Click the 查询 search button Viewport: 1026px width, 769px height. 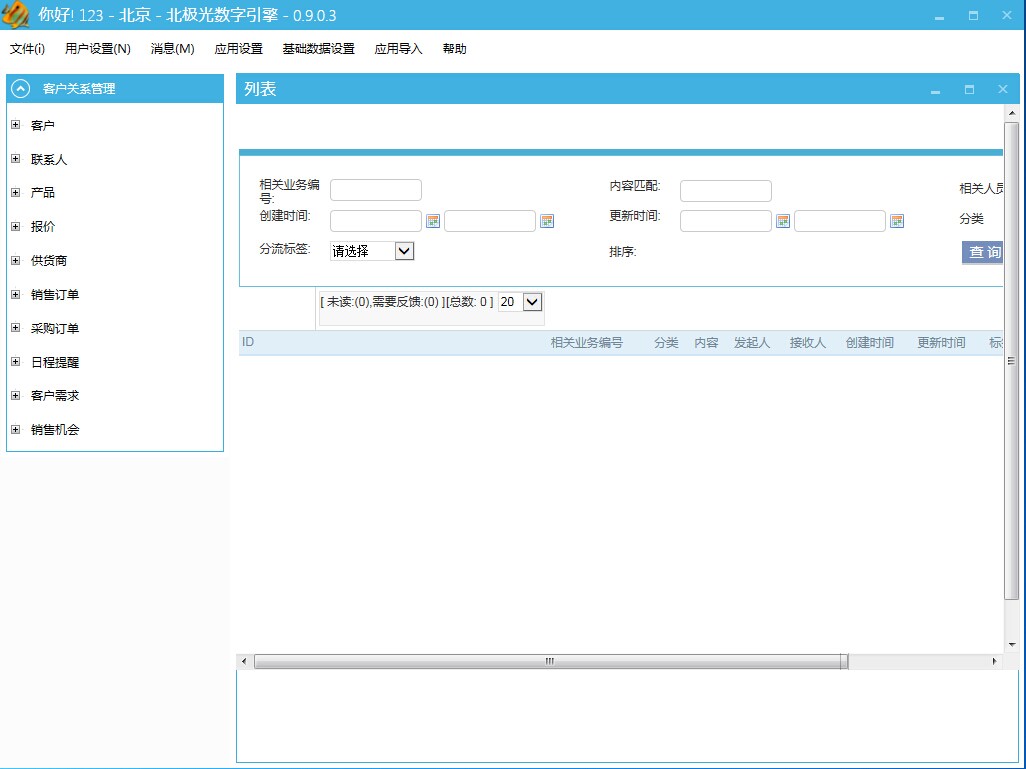pos(982,252)
